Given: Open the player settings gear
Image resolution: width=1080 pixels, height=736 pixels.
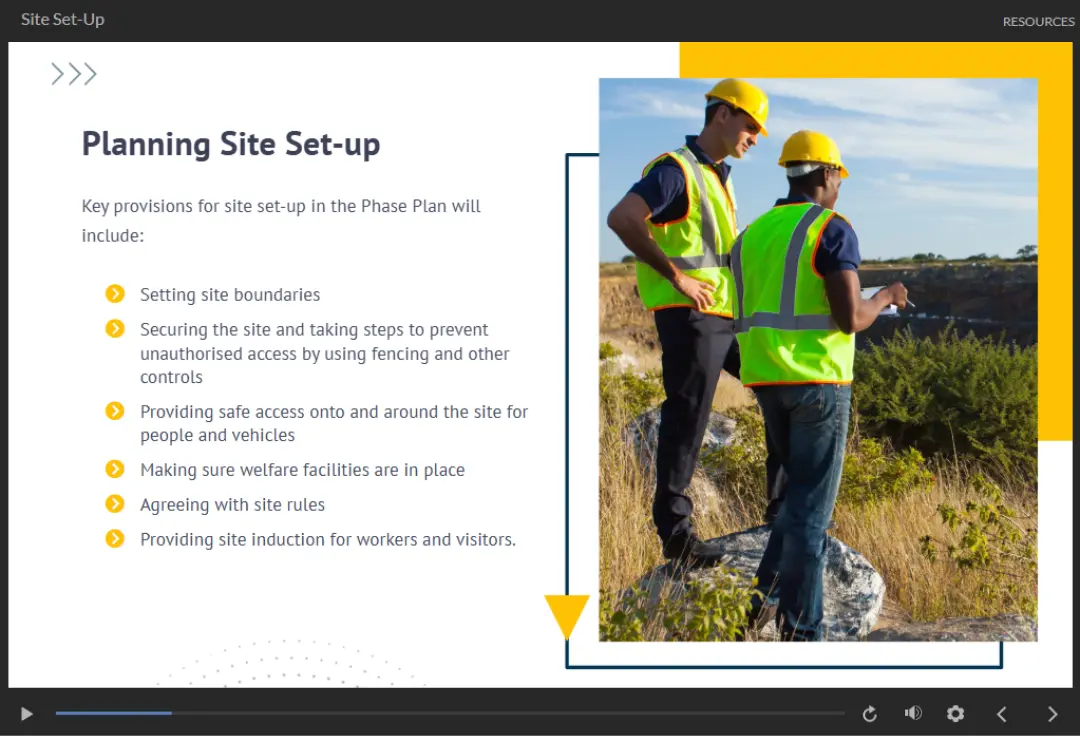Looking at the screenshot, I should click(x=955, y=713).
